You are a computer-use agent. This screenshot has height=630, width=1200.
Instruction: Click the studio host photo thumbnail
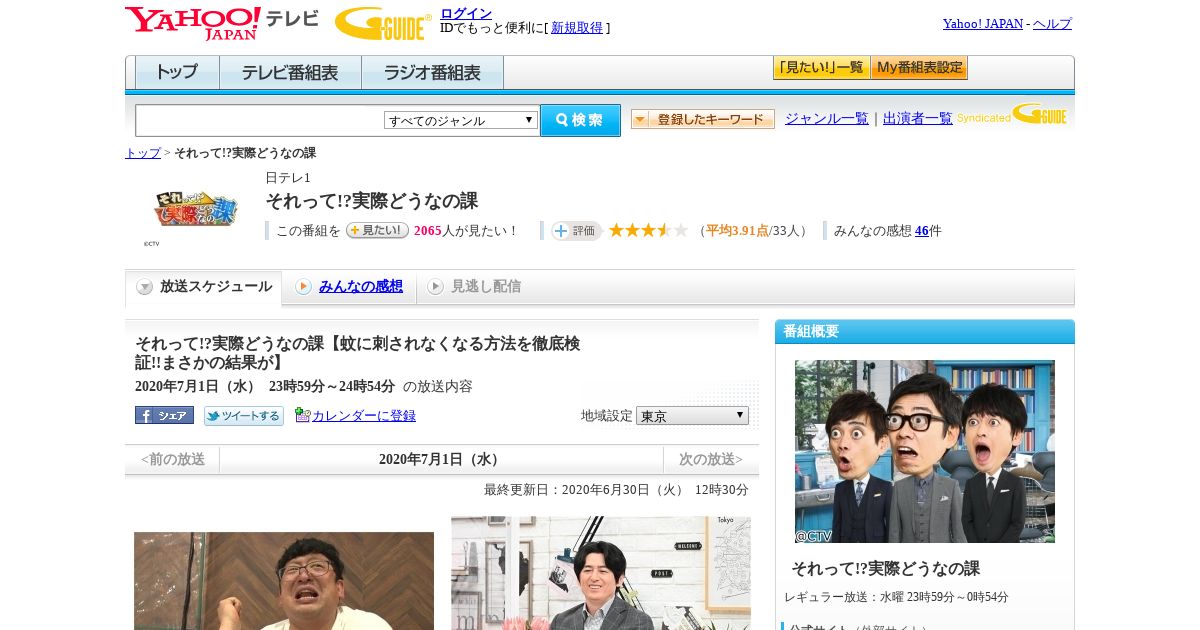tap(601, 573)
